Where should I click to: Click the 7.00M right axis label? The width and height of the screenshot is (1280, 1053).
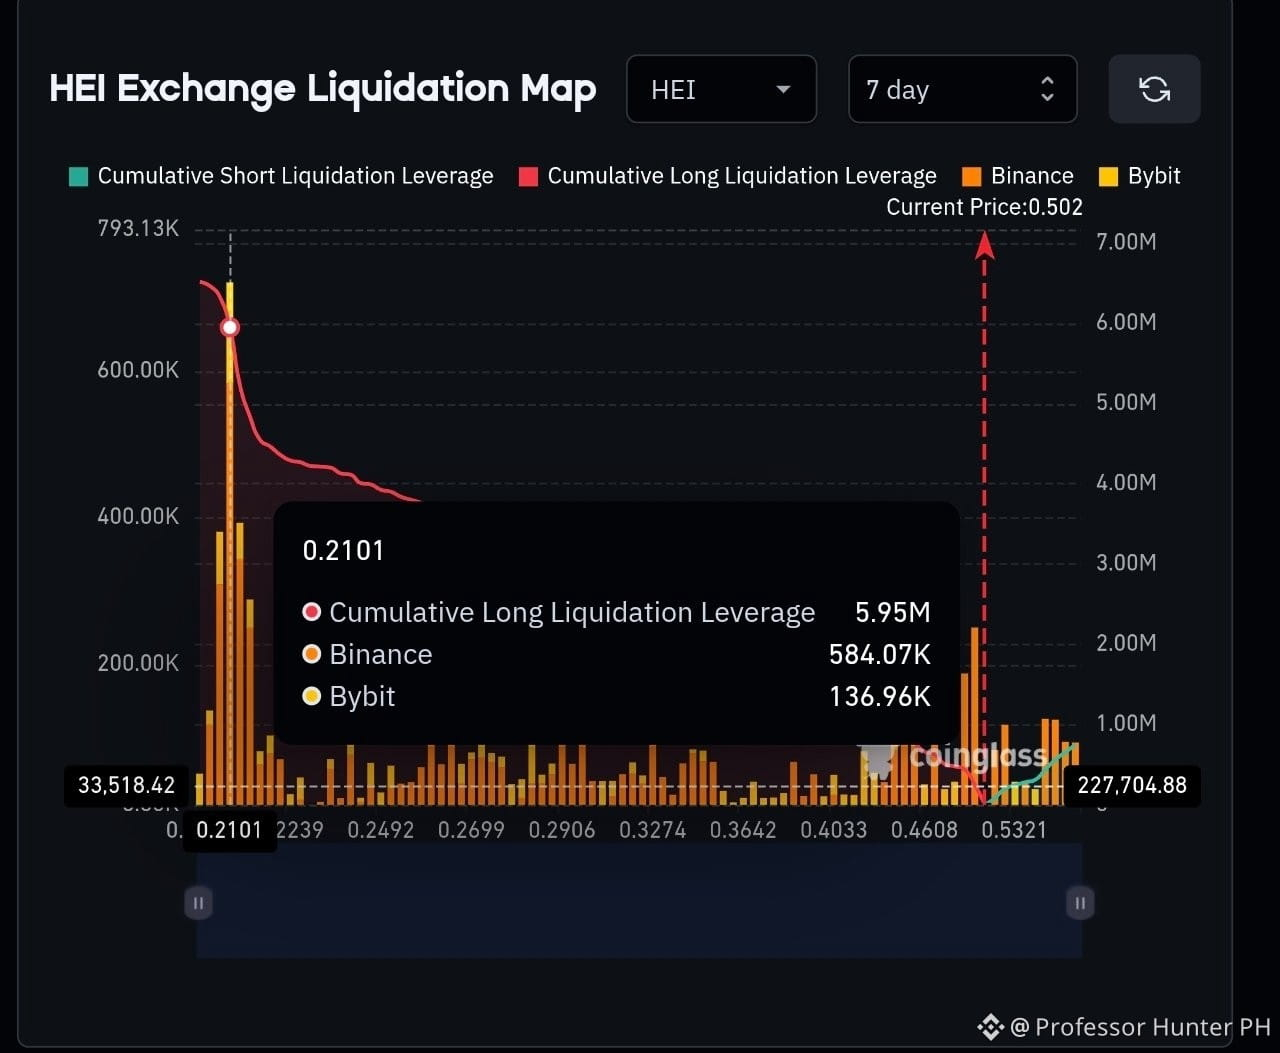[x=1126, y=242]
